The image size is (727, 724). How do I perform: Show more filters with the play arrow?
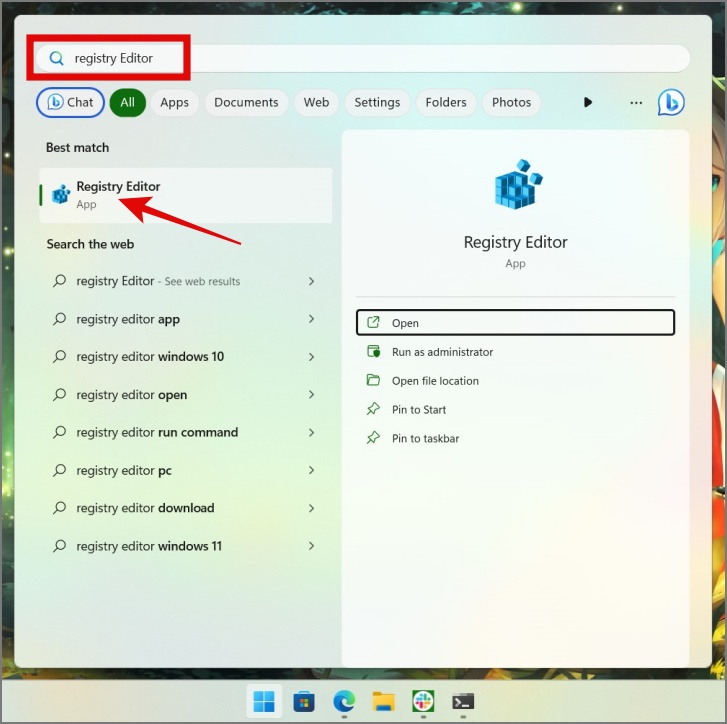pos(588,102)
